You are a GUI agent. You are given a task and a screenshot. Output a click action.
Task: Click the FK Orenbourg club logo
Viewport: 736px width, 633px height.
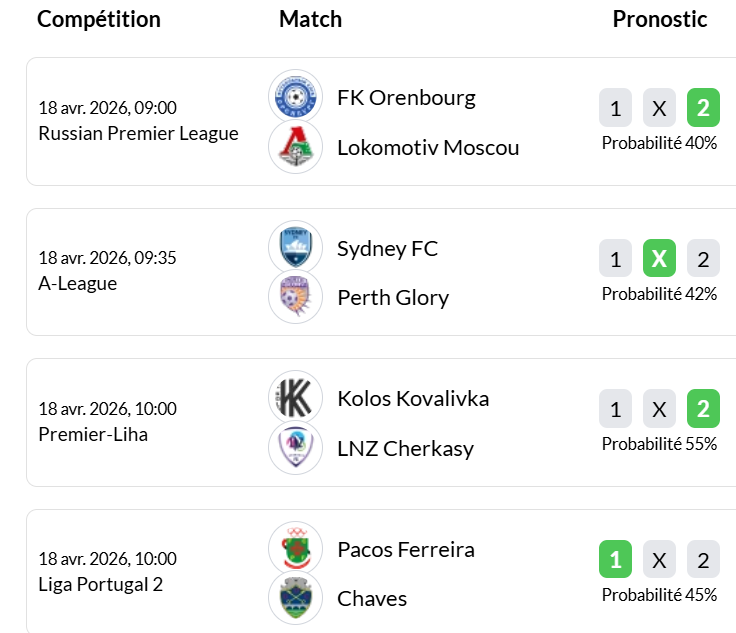(x=295, y=97)
